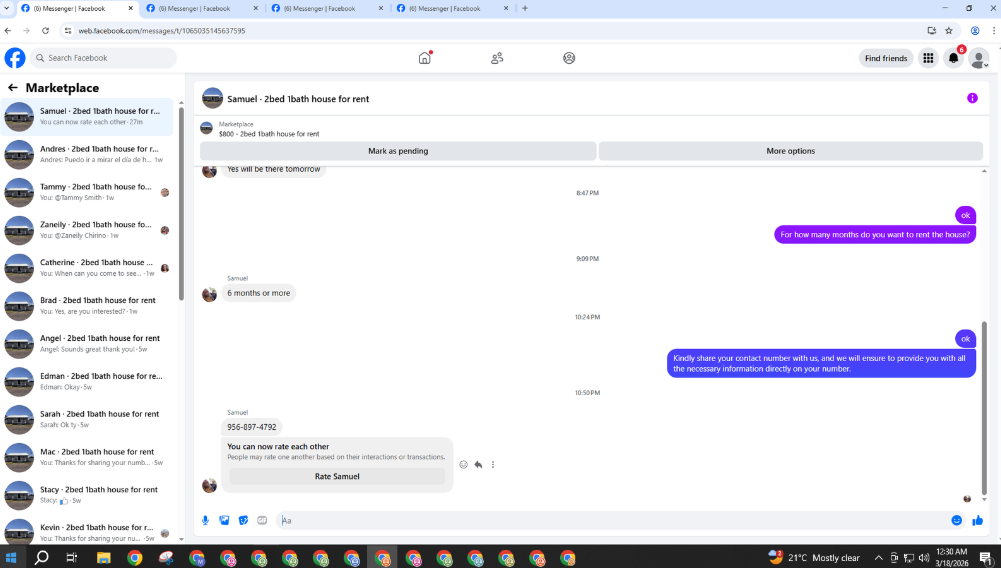Open the Friends icon in the top bar
This screenshot has width=1001, height=568.
pos(497,58)
